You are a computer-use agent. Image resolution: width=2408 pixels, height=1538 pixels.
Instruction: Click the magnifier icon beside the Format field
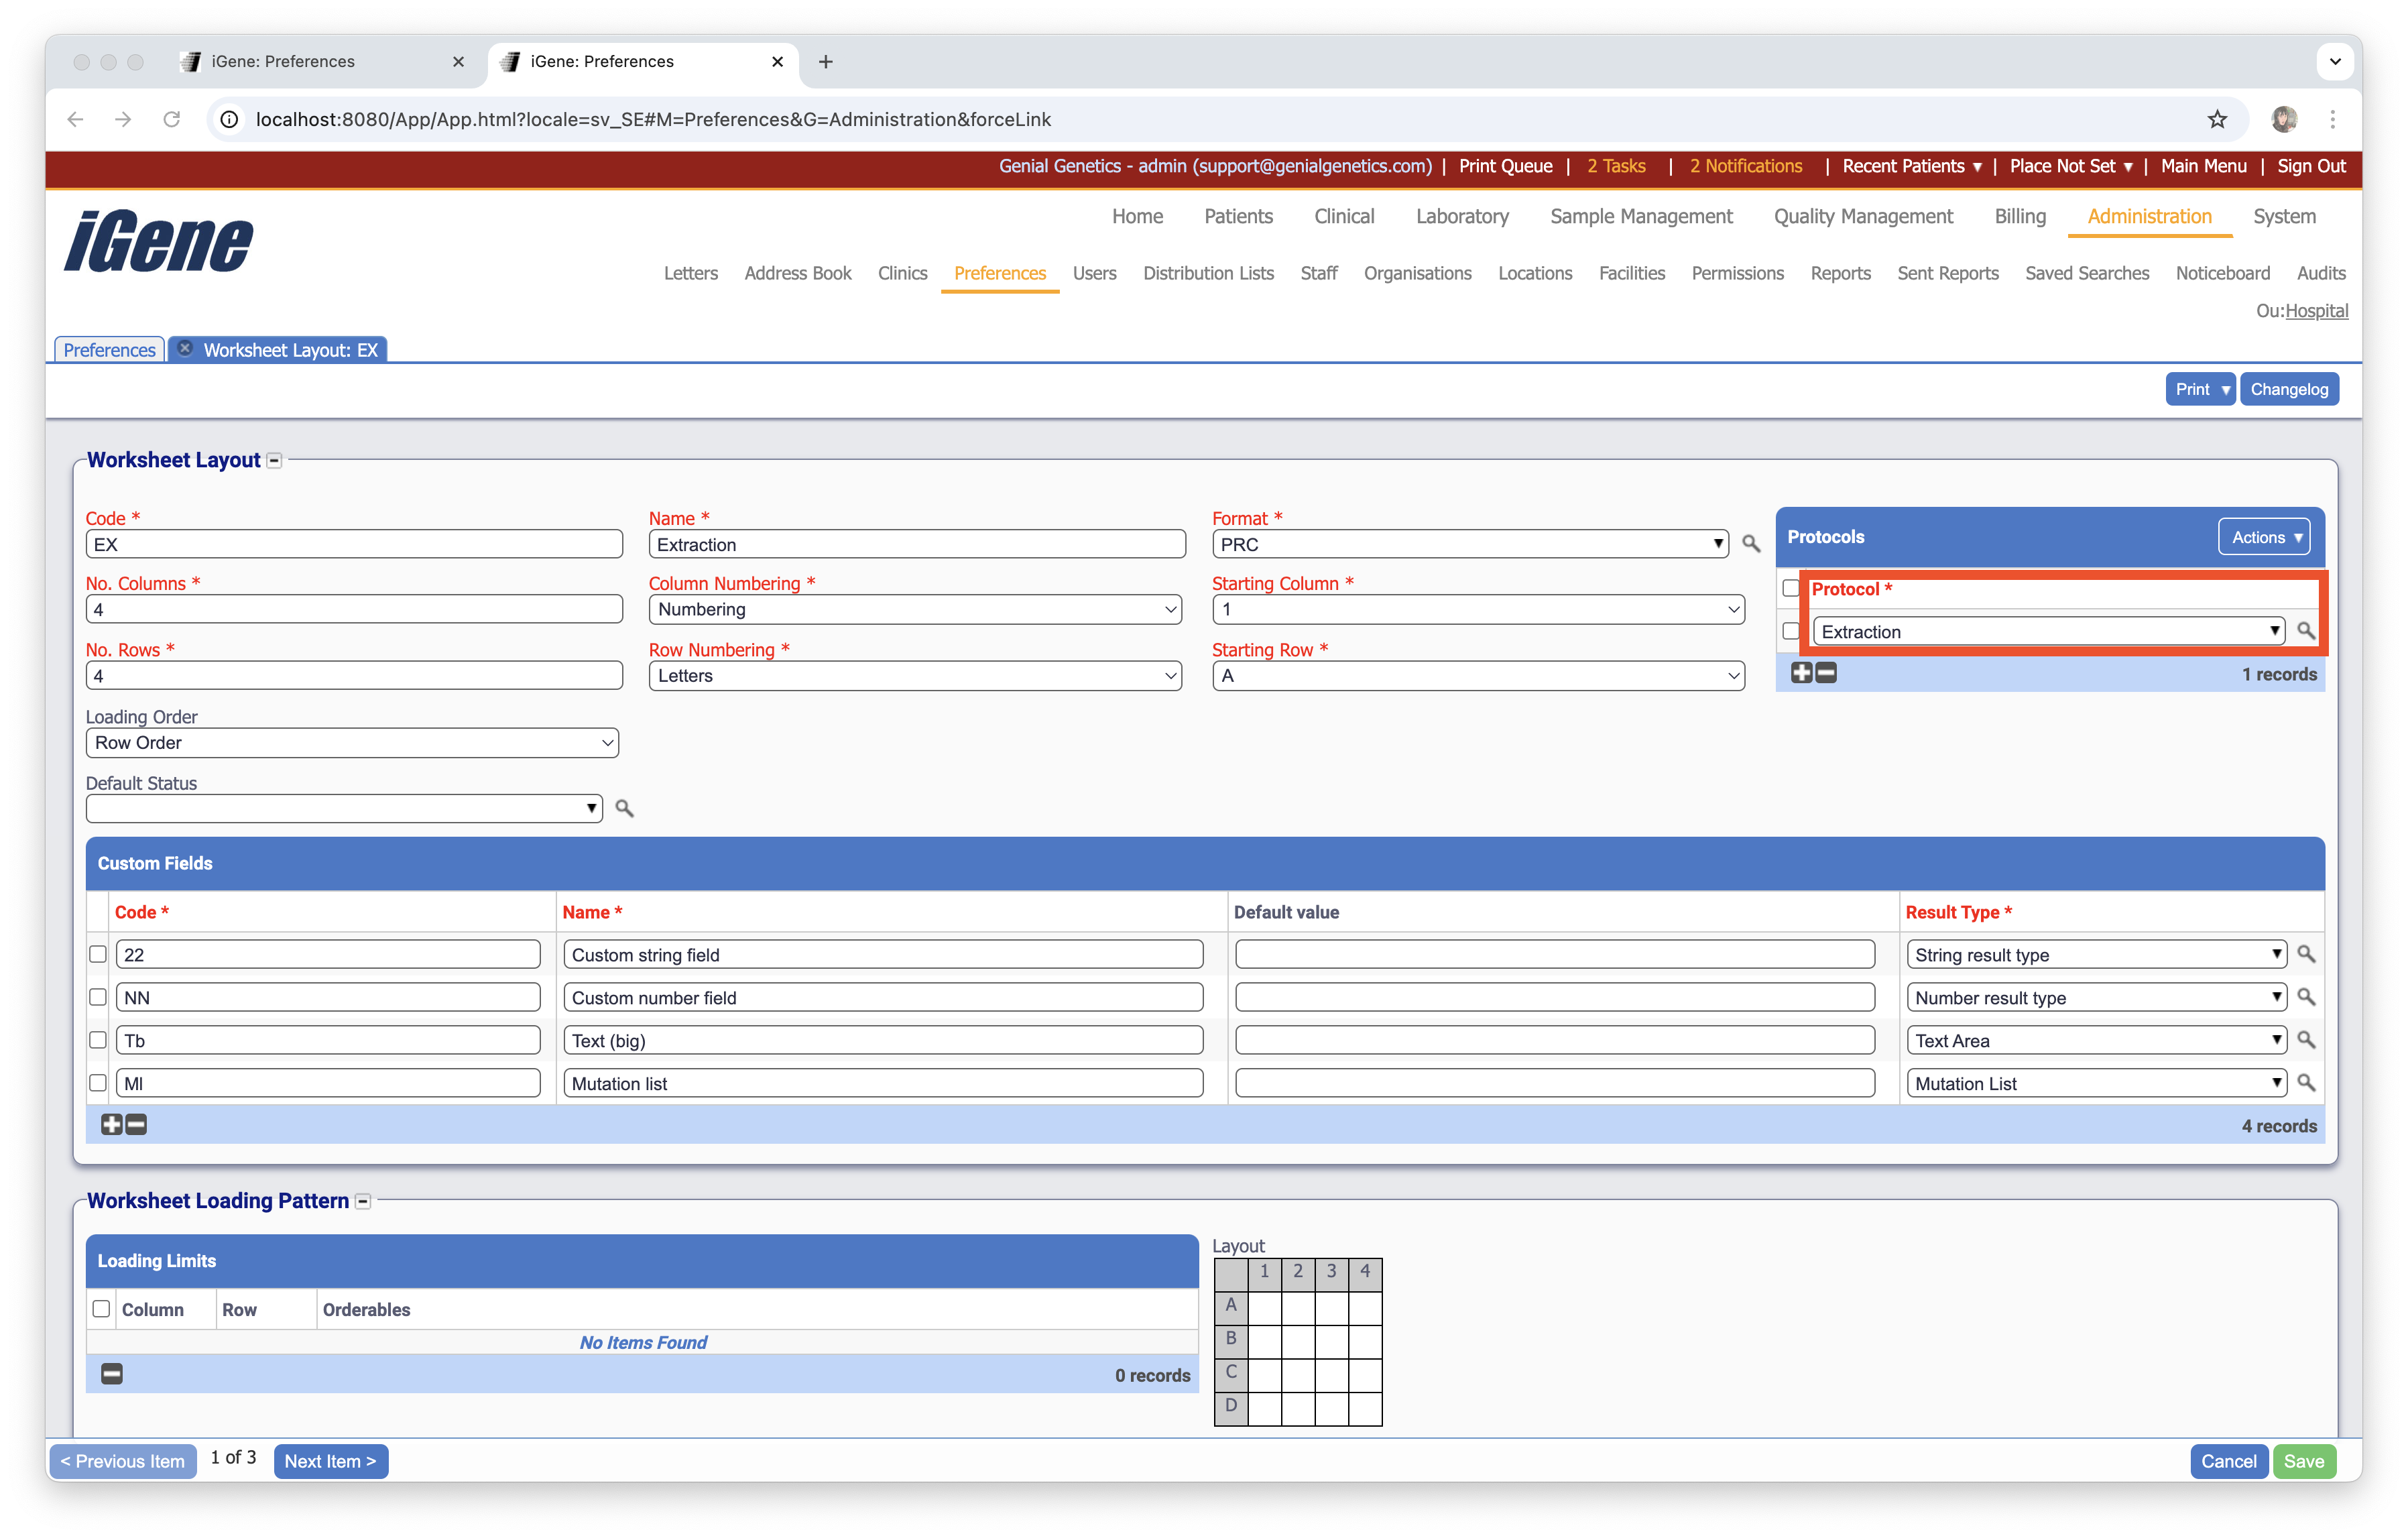(1751, 543)
